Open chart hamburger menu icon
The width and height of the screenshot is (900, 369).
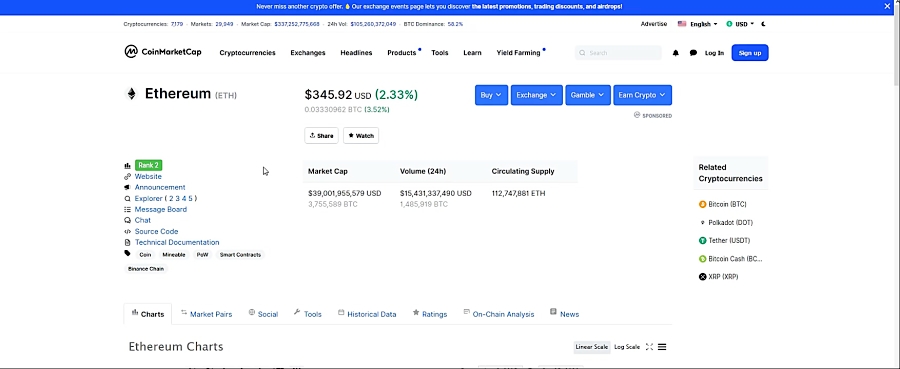coord(662,347)
